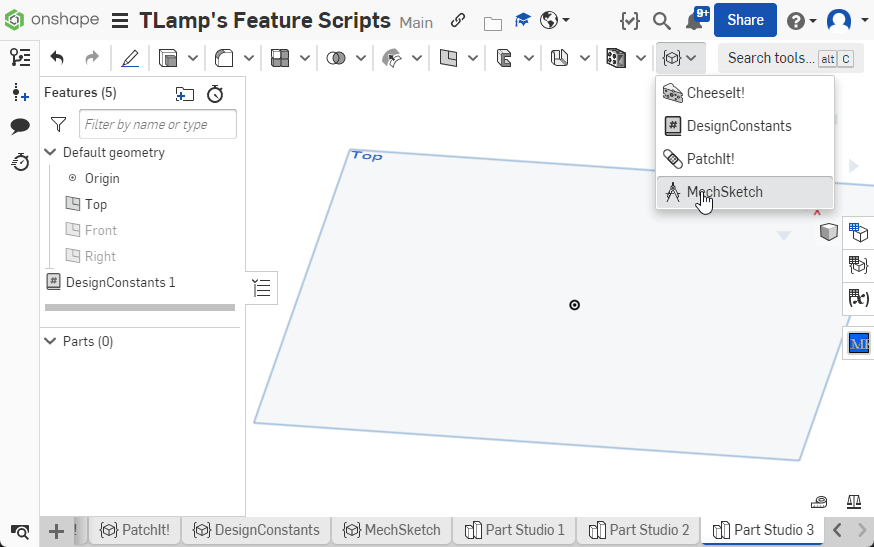The height and width of the screenshot is (547, 874).
Task: Click the feature filter funnel icon
Action: pos(59,124)
